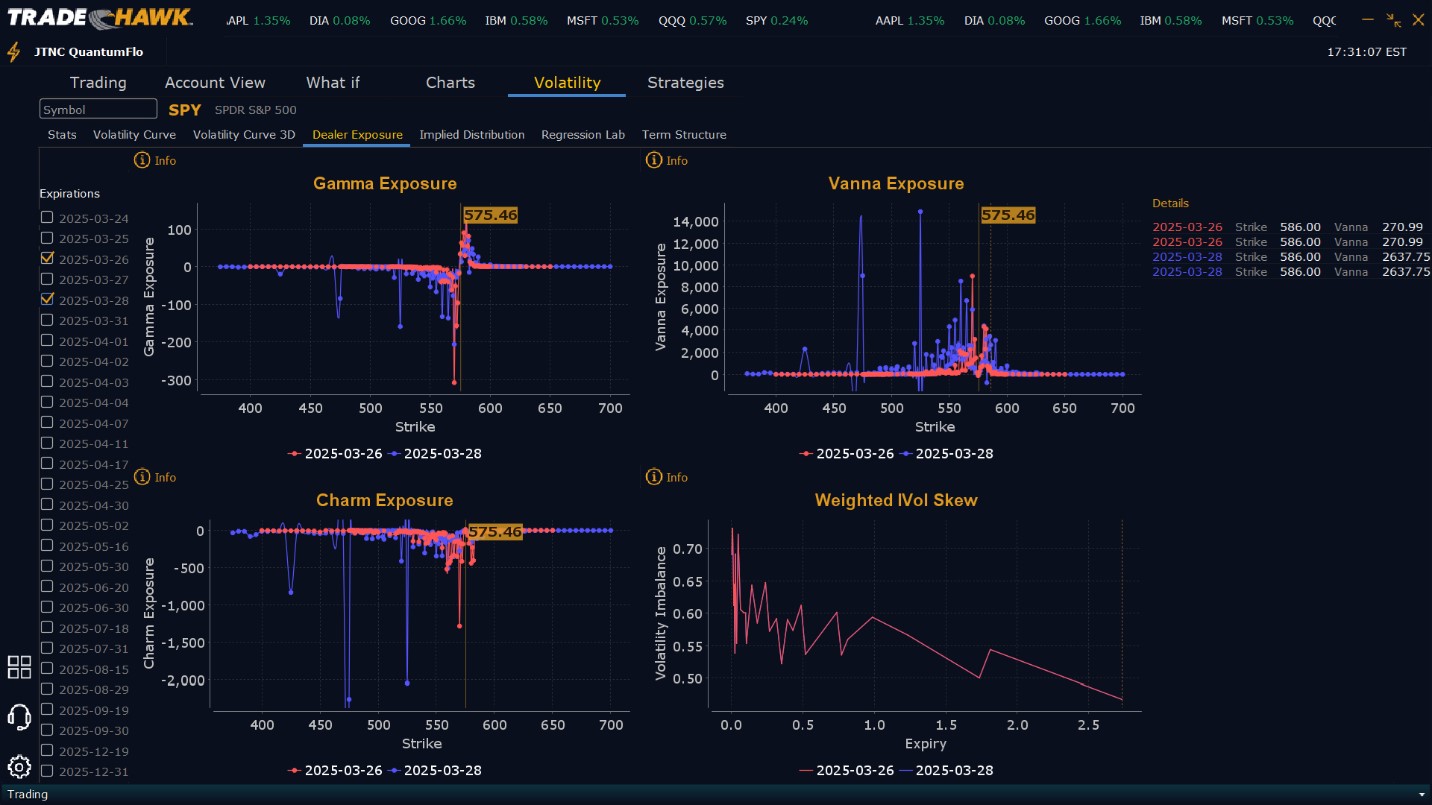The height and width of the screenshot is (805, 1432).
Task: Click the 575.46 price marker on Charm chart
Action: pos(495,532)
